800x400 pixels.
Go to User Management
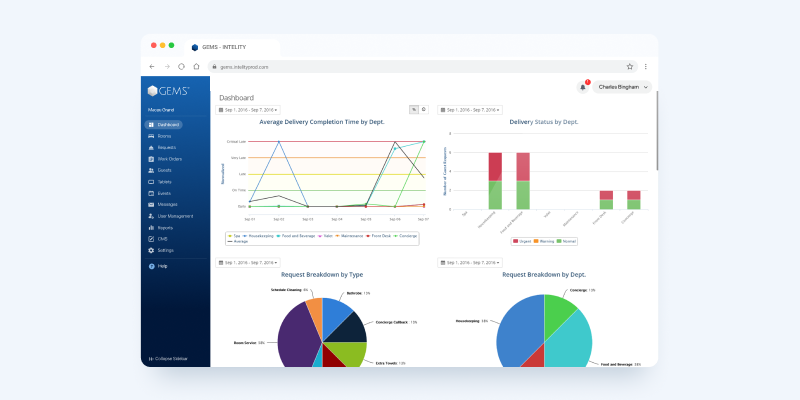(171, 216)
